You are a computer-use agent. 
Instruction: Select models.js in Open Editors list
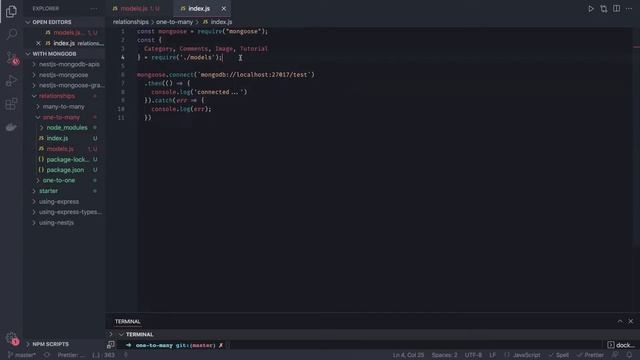pyautogui.click(x=67, y=33)
